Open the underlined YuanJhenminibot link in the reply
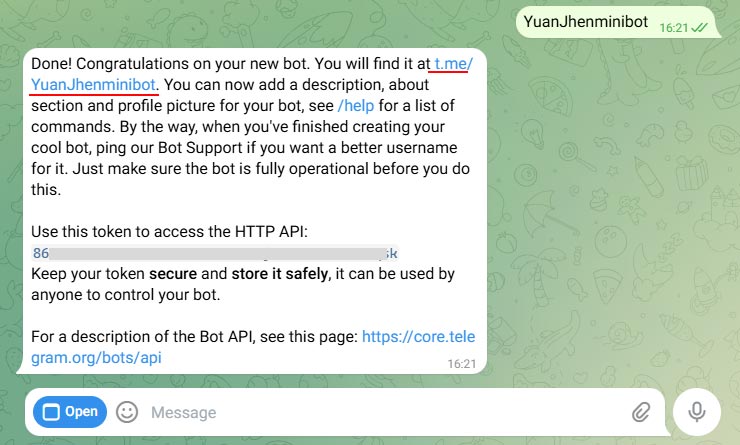Viewport: 740px width, 445px height. [x=93, y=84]
